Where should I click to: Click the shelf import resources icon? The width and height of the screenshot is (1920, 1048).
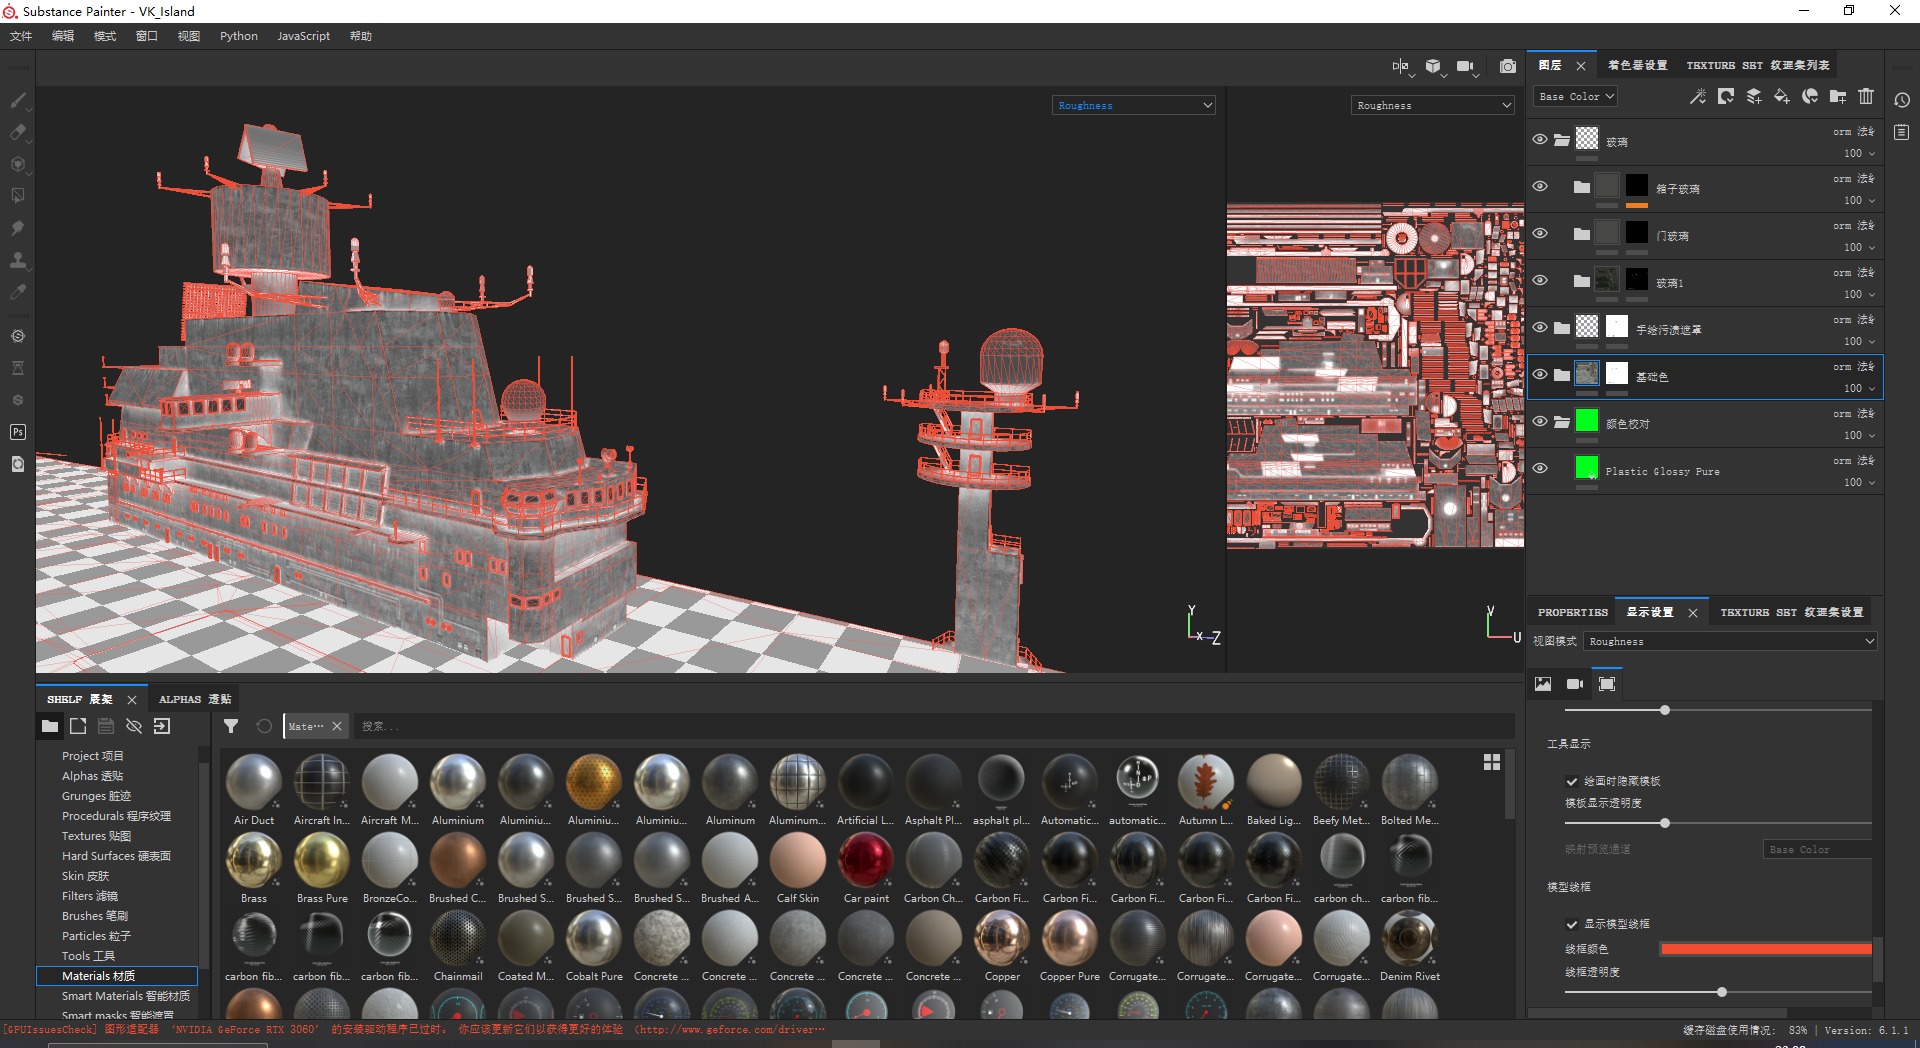click(162, 726)
